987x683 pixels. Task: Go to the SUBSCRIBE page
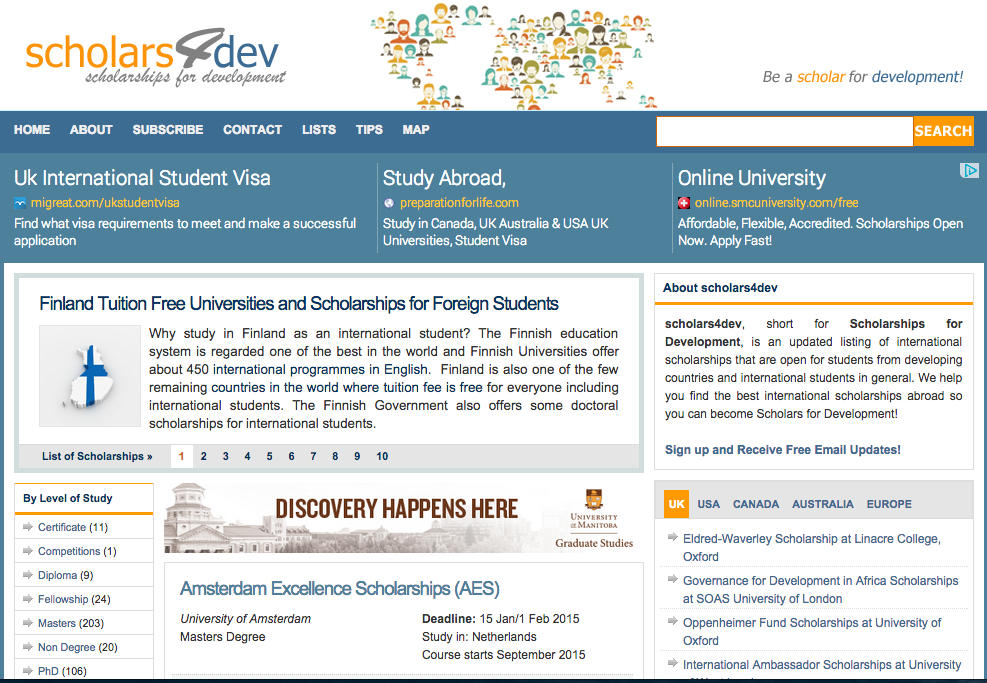[x=168, y=130]
